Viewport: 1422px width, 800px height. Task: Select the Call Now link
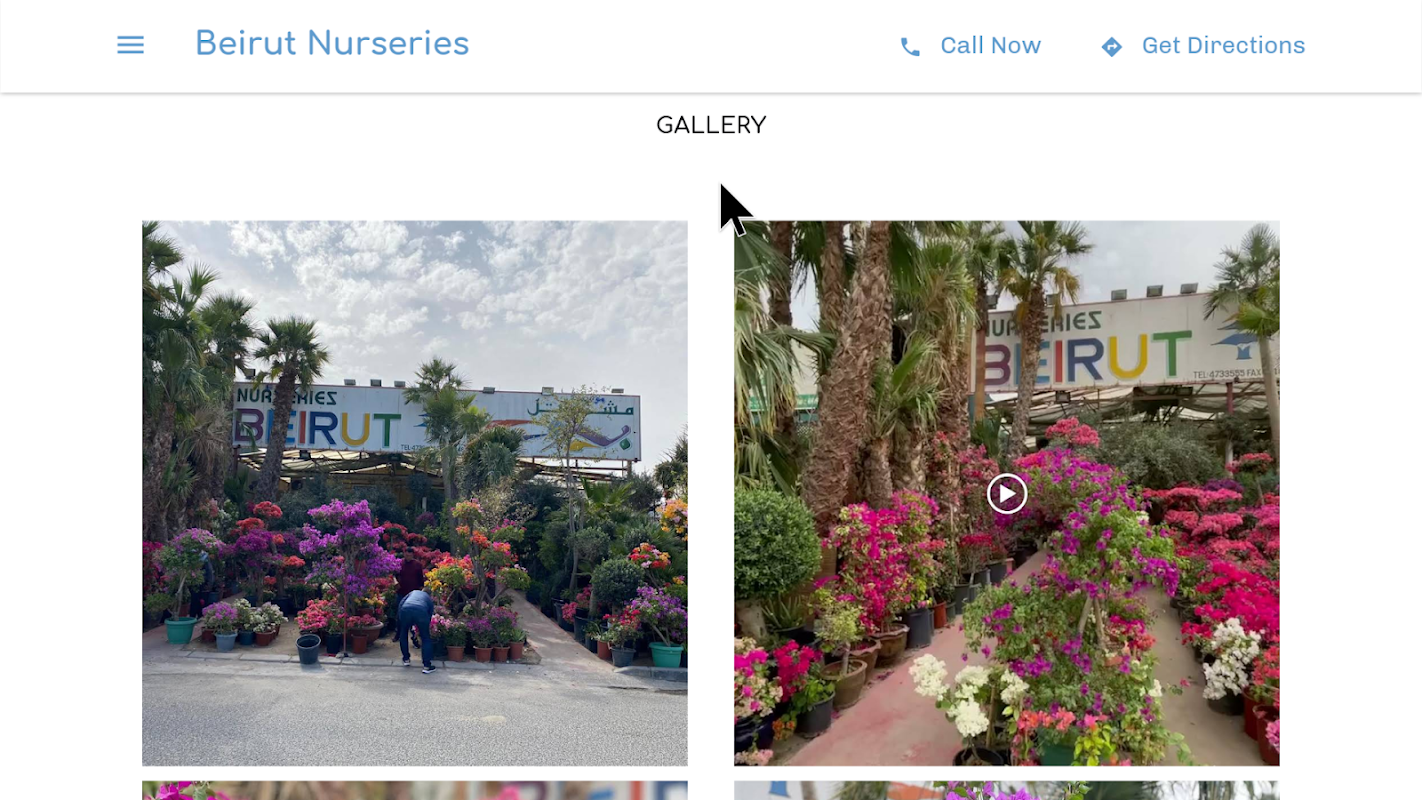tap(970, 46)
